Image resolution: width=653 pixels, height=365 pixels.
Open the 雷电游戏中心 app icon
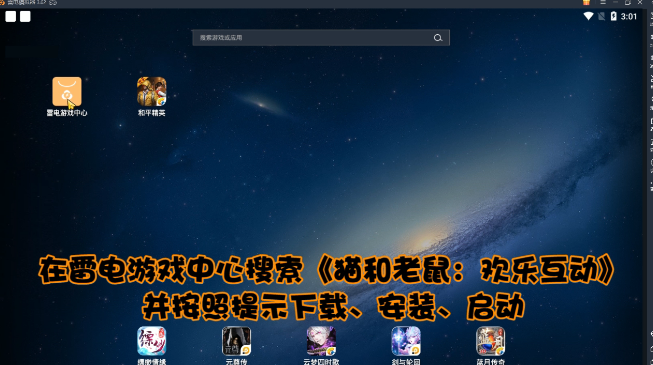coord(67,92)
